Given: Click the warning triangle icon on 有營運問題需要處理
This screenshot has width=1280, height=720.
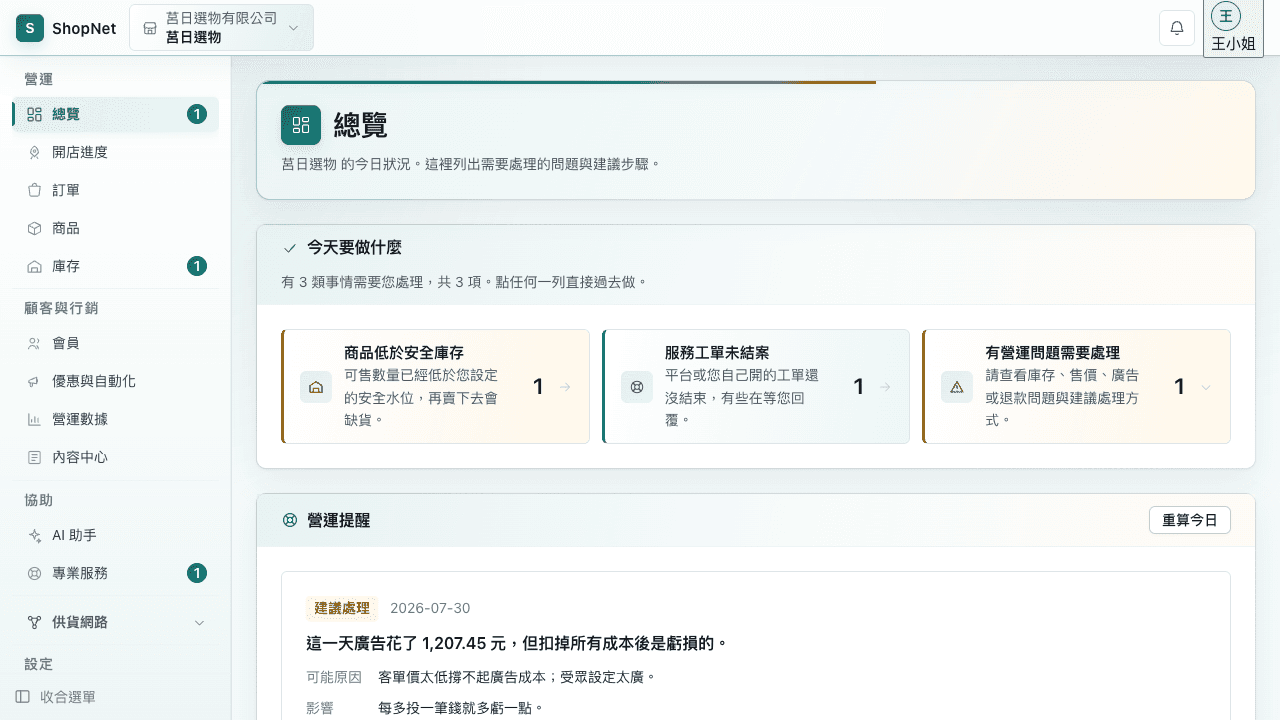Looking at the screenshot, I should click(957, 387).
